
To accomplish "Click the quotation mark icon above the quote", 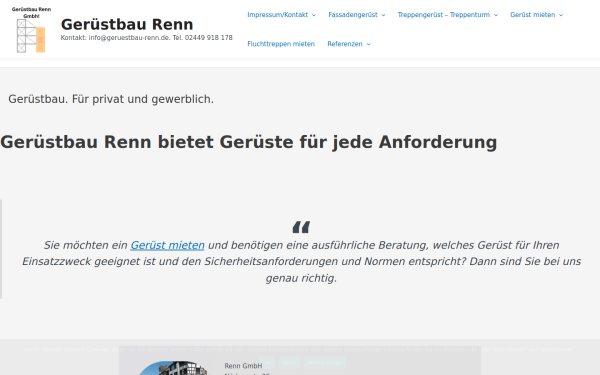I will (x=301, y=227).
